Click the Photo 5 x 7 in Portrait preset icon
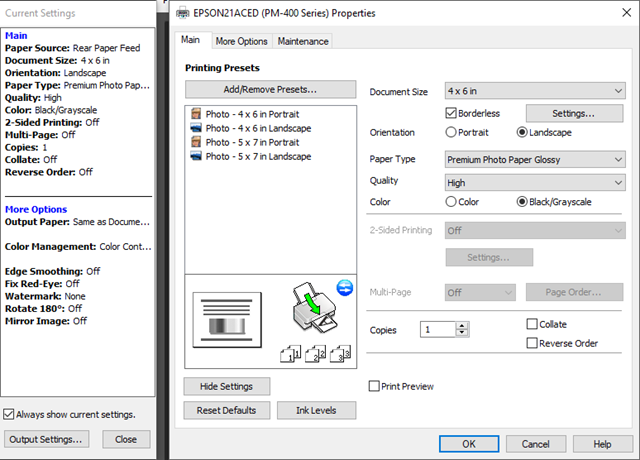This screenshot has width=640, height=460. (196, 142)
